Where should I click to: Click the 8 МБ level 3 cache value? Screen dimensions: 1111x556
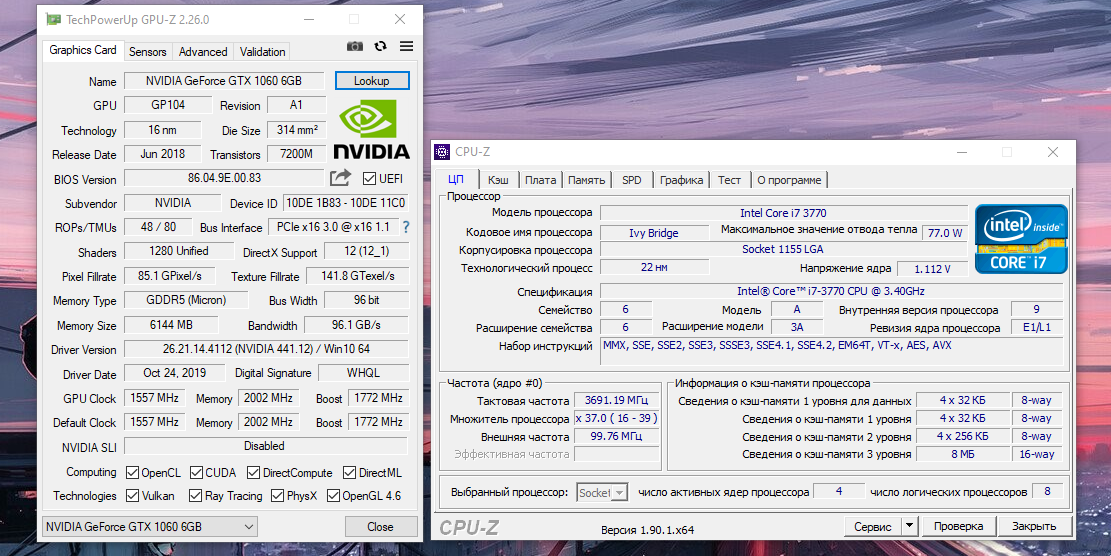[x=963, y=455]
